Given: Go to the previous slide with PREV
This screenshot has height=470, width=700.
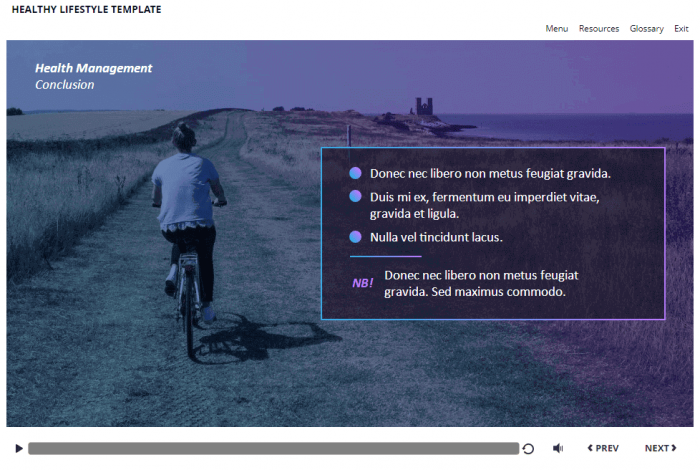Looking at the screenshot, I should (x=603, y=449).
